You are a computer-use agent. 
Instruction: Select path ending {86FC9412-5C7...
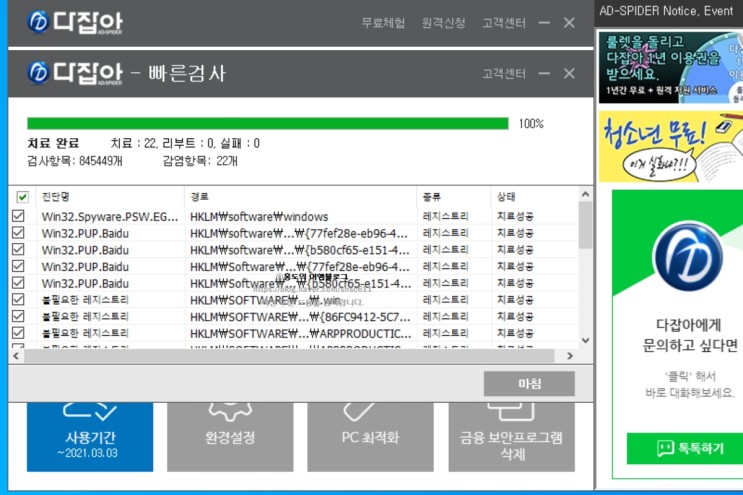click(x=300, y=317)
